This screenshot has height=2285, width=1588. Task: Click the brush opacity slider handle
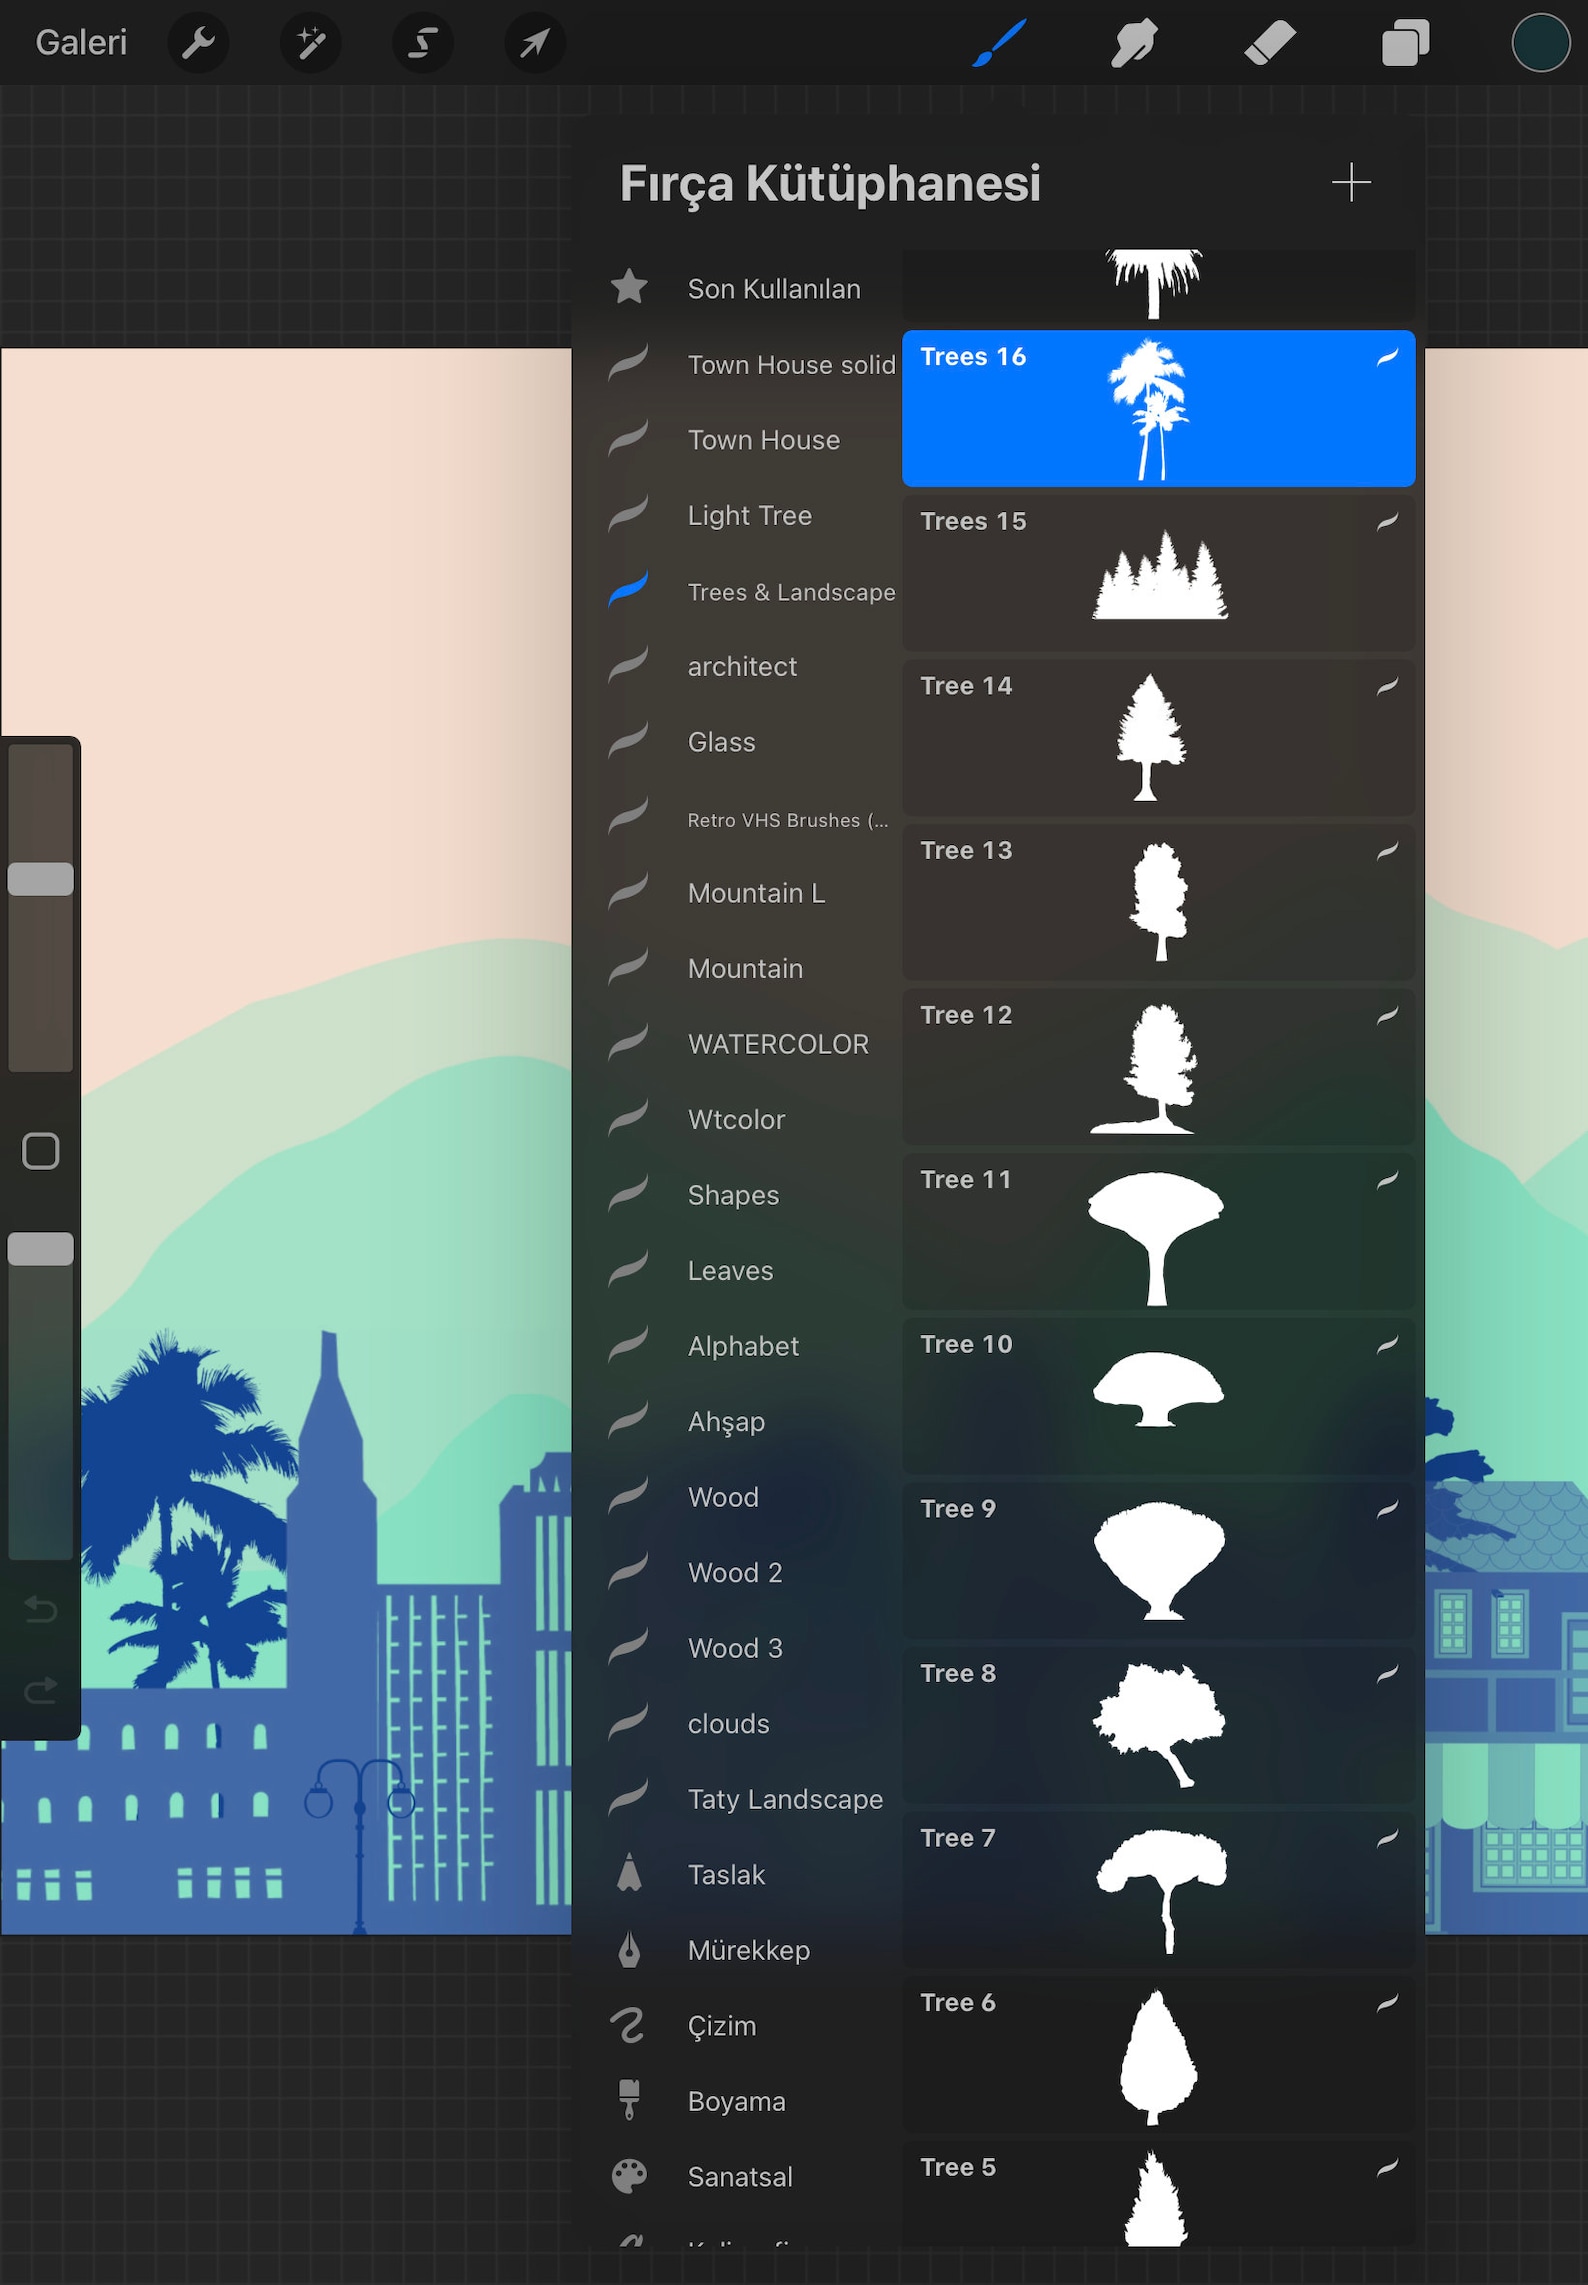pyautogui.click(x=41, y=1249)
